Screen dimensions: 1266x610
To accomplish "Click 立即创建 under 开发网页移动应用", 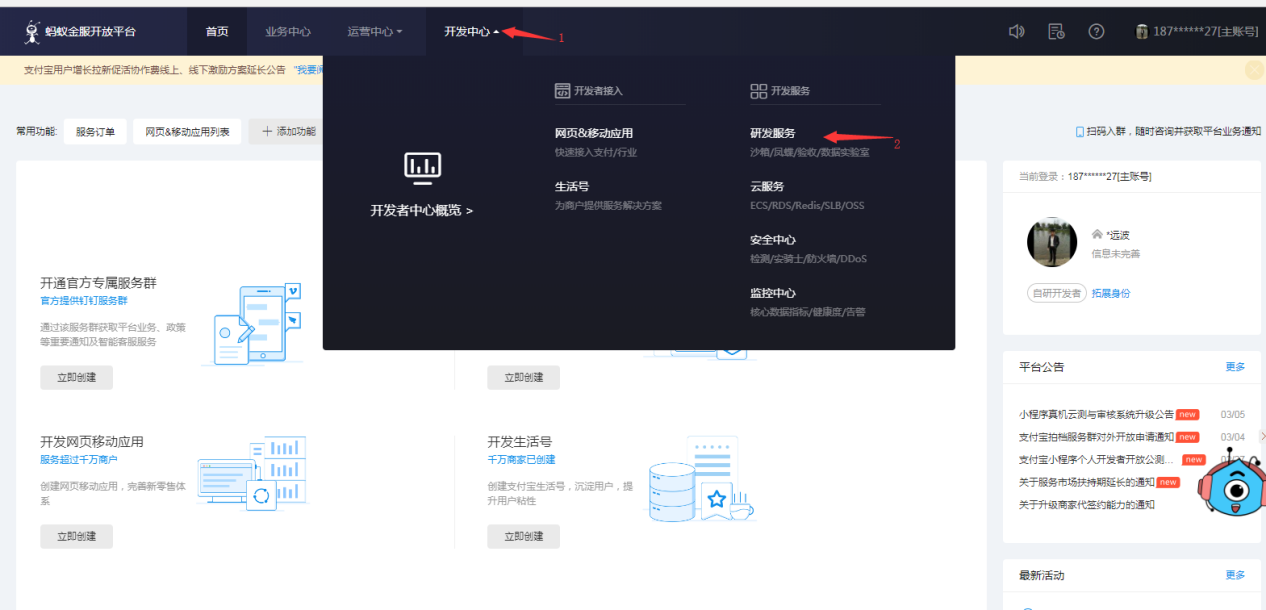I will [x=77, y=536].
